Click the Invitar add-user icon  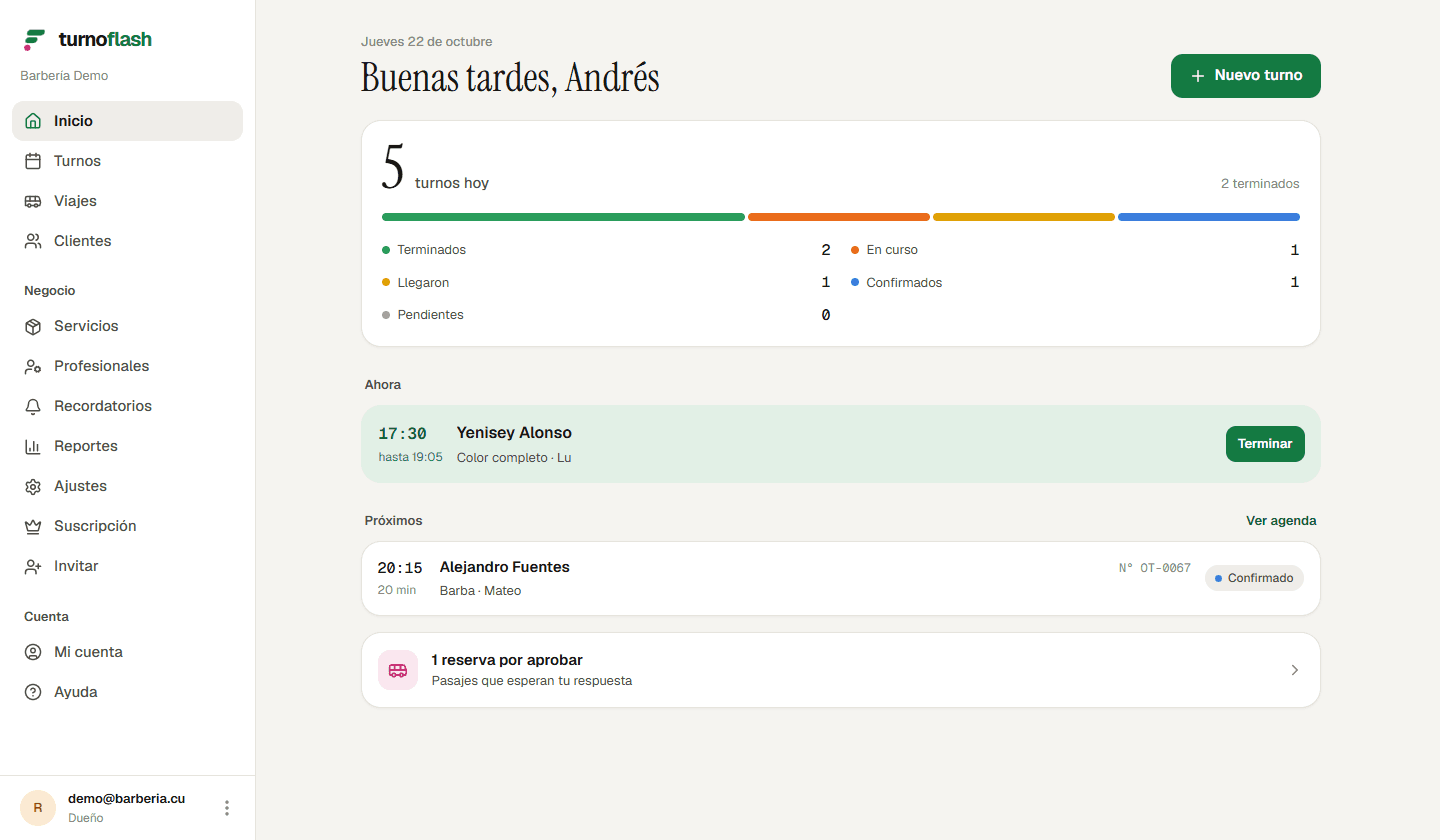(x=33, y=566)
